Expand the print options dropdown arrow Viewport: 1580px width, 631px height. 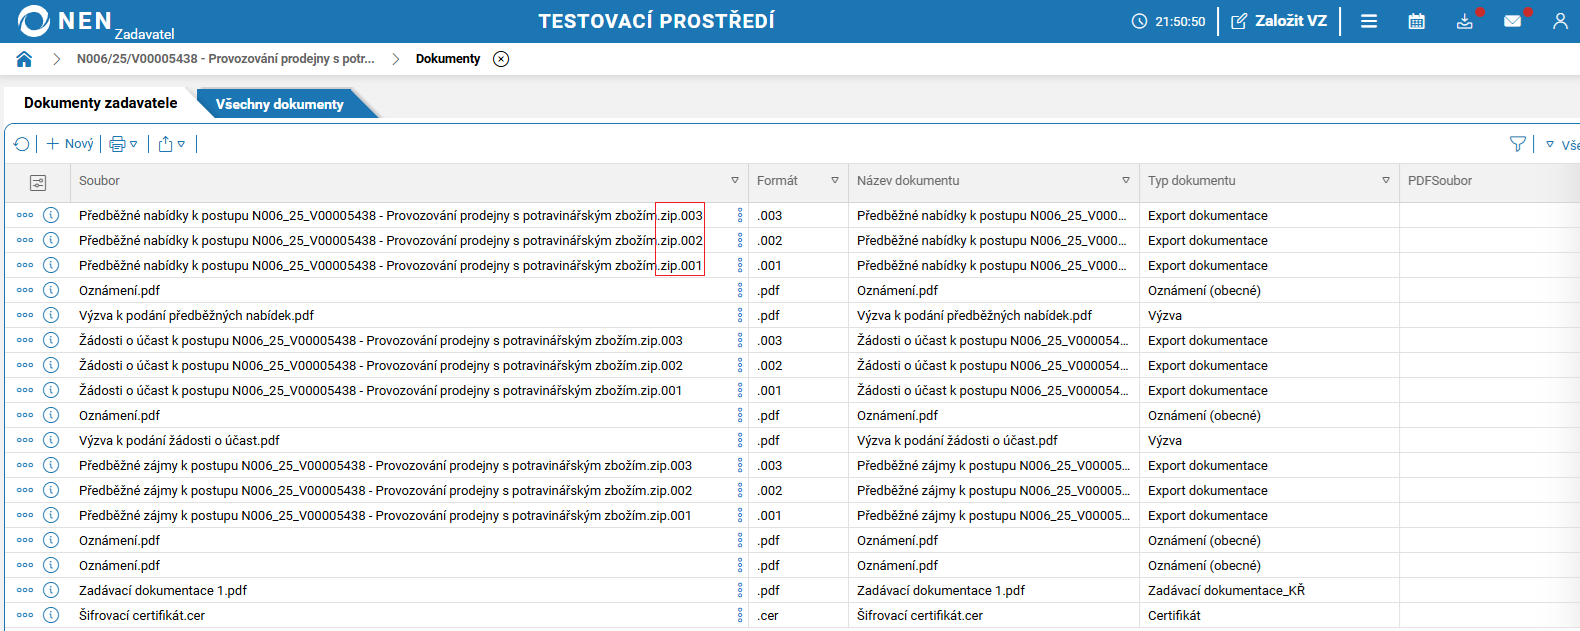click(134, 144)
